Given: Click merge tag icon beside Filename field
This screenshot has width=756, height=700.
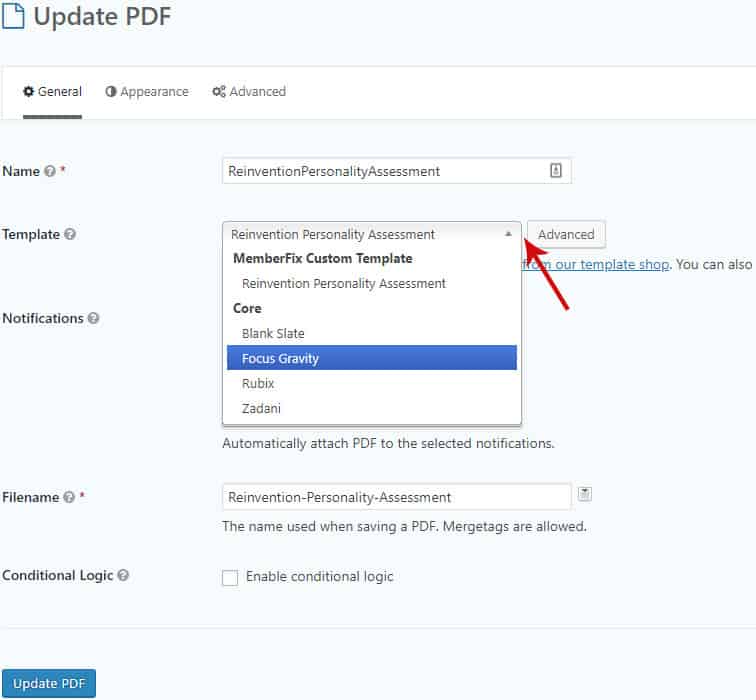Looking at the screenshot, I should click(585, 494).
